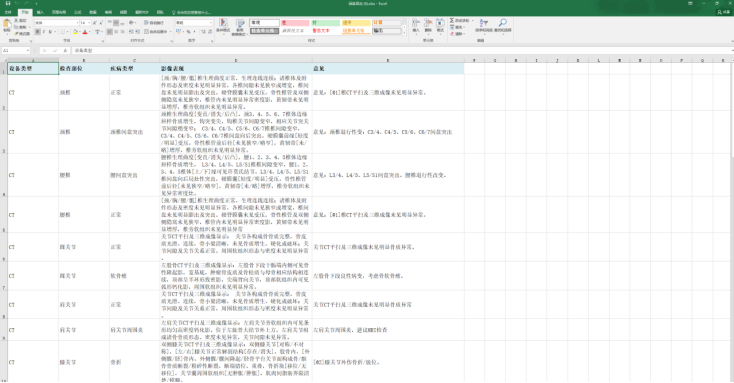Open the number format combo box
Image resolution: width=734 pixels, height=383 pixels.
[194, 23]
